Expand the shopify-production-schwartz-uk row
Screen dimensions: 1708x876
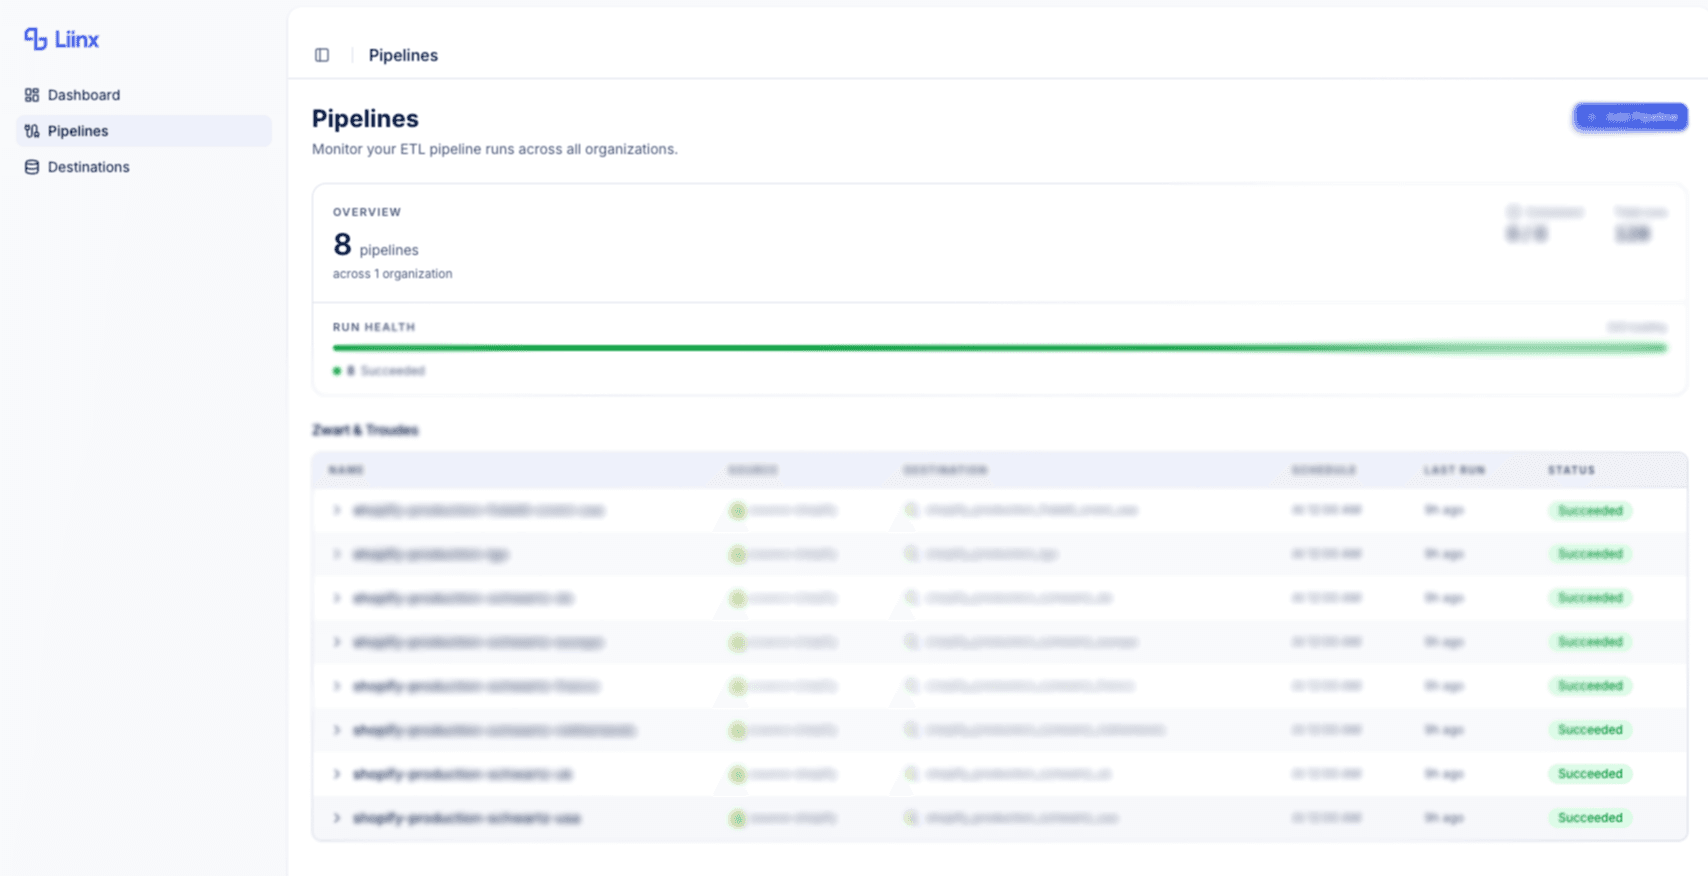(x=337, y=774)
